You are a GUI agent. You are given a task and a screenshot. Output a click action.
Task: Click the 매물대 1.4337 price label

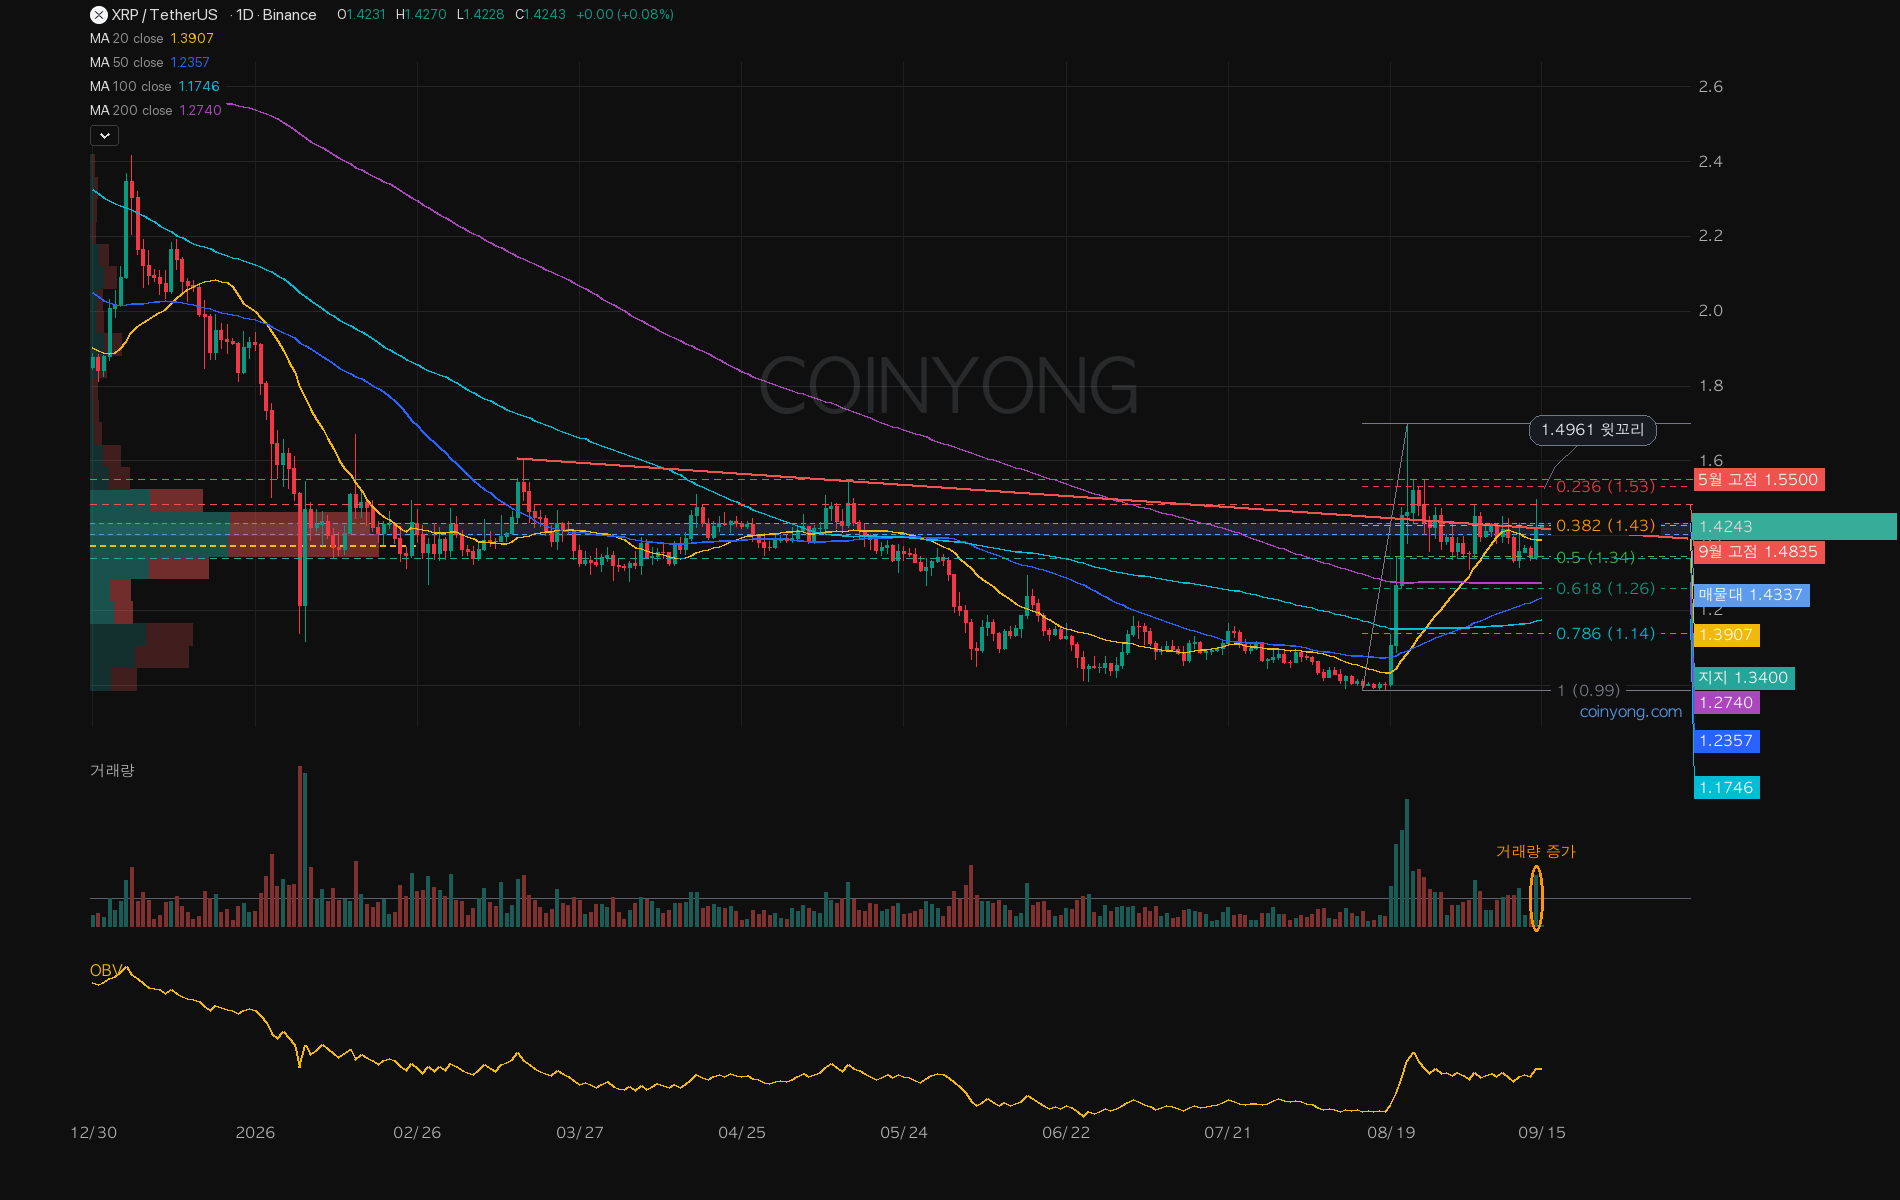1751,594
